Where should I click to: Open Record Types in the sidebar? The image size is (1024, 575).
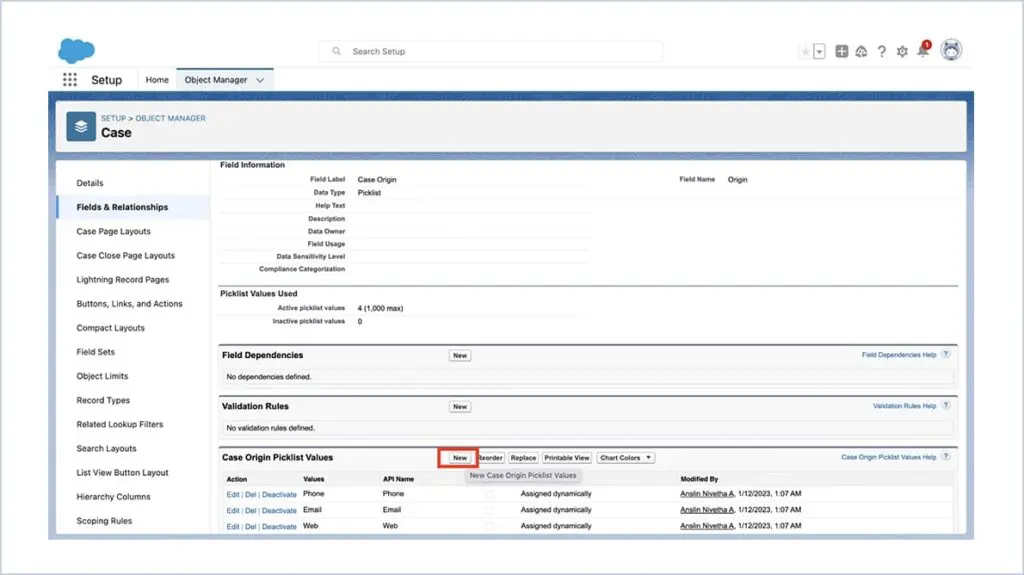click(x=103, y=400)
